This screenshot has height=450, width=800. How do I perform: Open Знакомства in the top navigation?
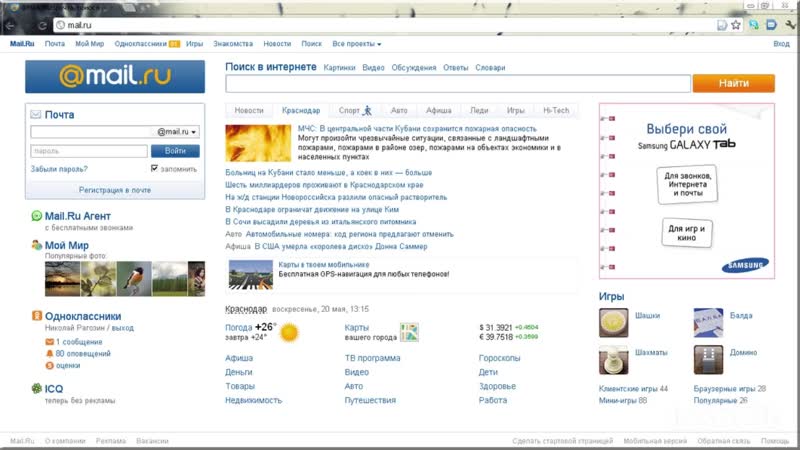(x=233, y=44)
